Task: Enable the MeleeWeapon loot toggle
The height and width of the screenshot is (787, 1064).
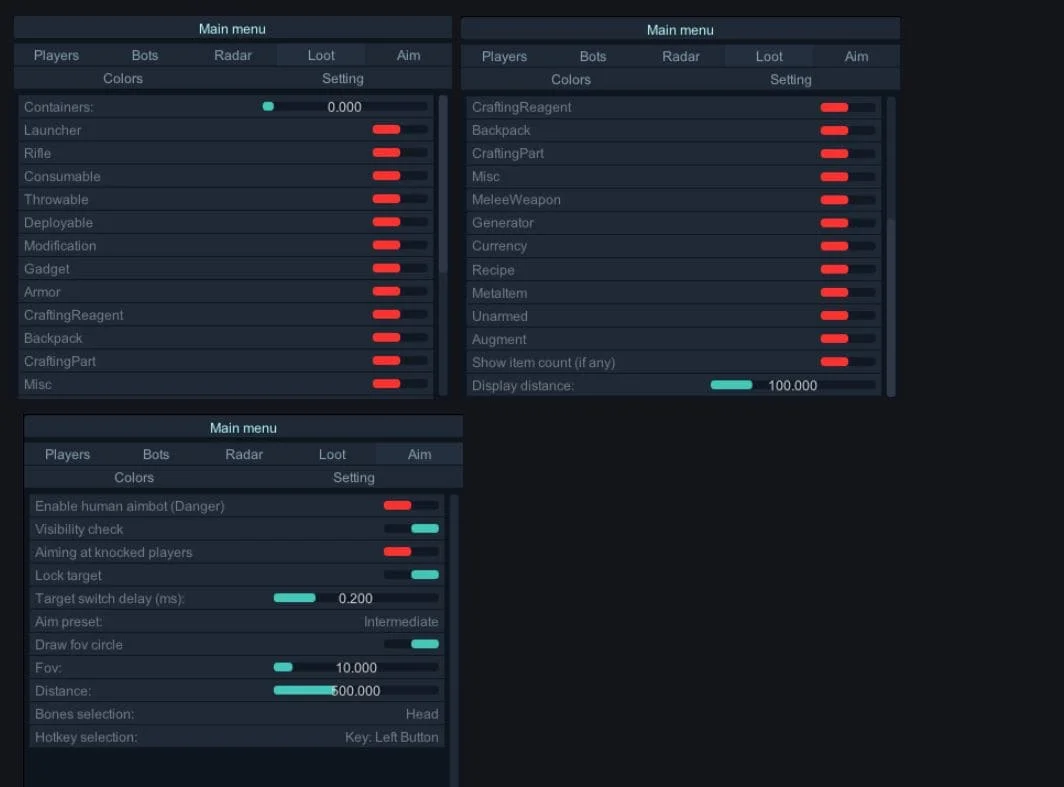Action: pyautogui.click(x=847, y=200)
